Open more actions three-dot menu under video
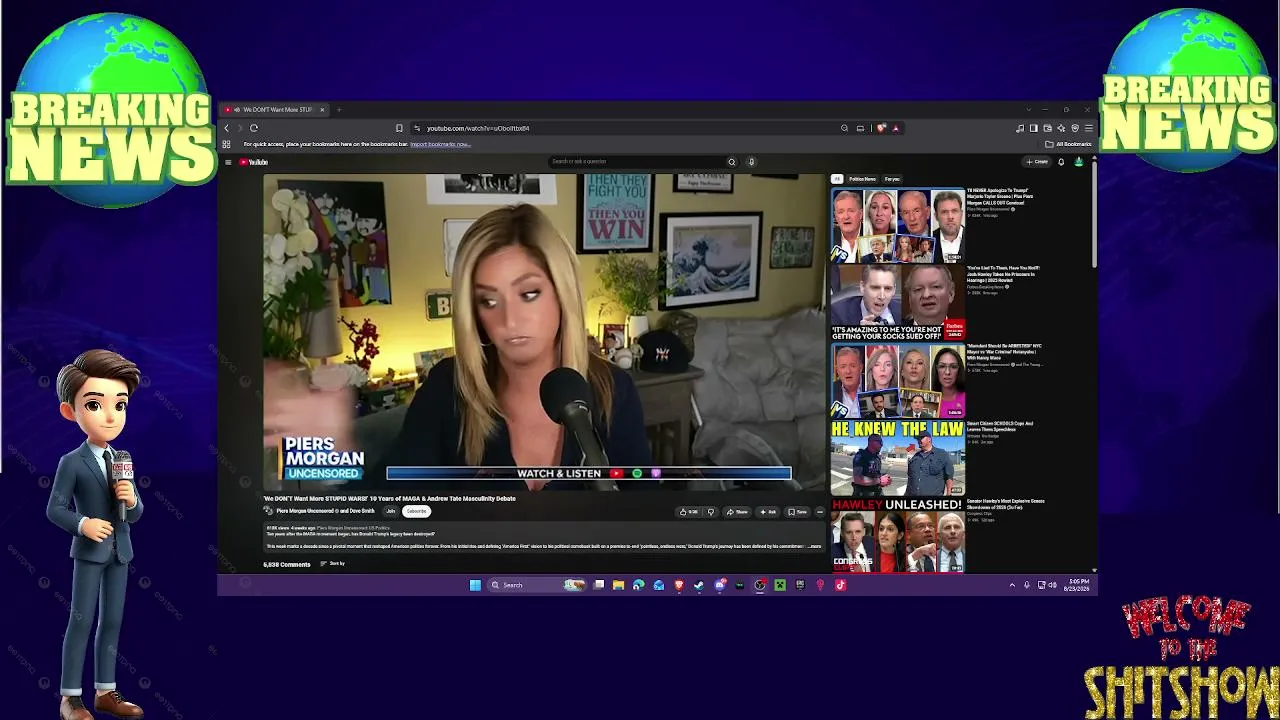The width and height of the screenshot is (1280, 720). point(820,512)
